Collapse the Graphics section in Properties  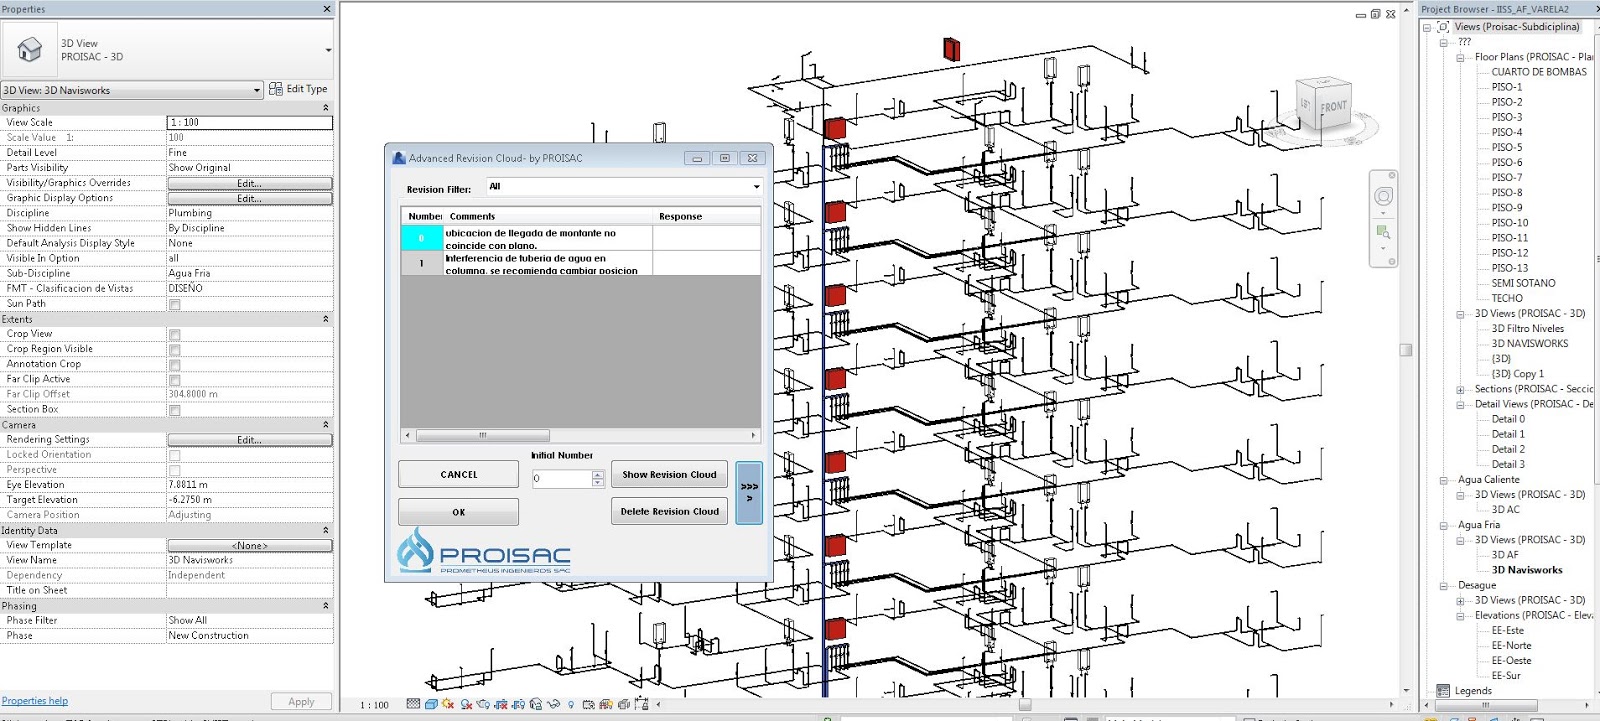(325, 108)
